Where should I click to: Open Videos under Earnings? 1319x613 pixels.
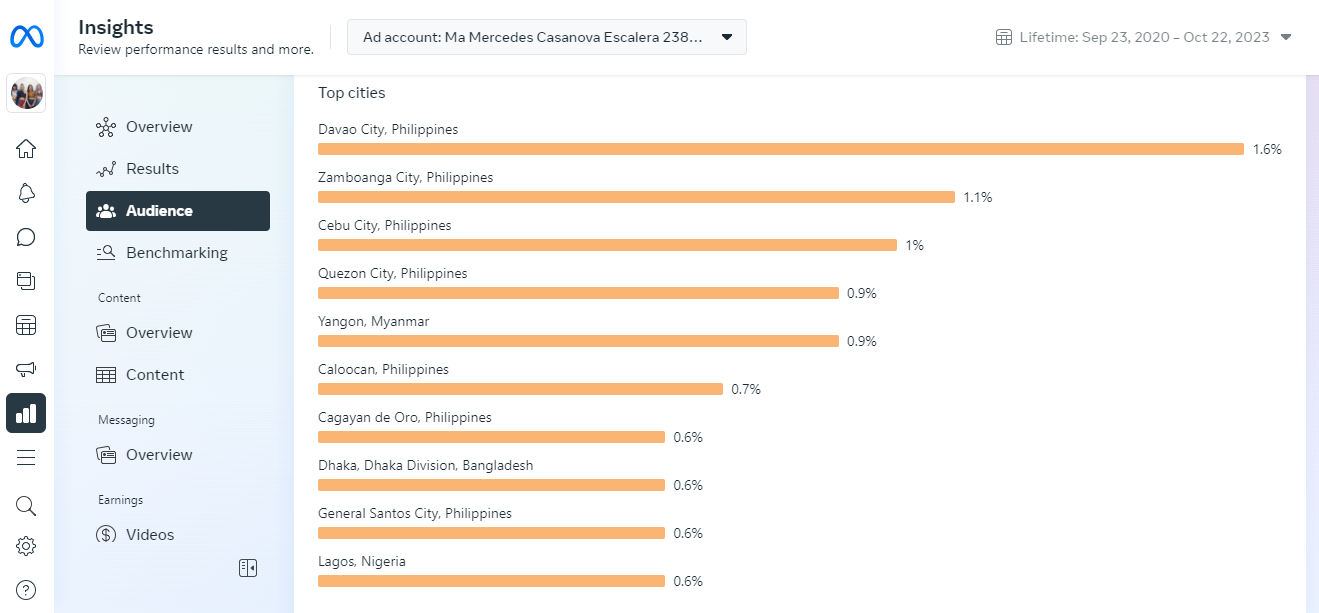[x=149, y=535]
